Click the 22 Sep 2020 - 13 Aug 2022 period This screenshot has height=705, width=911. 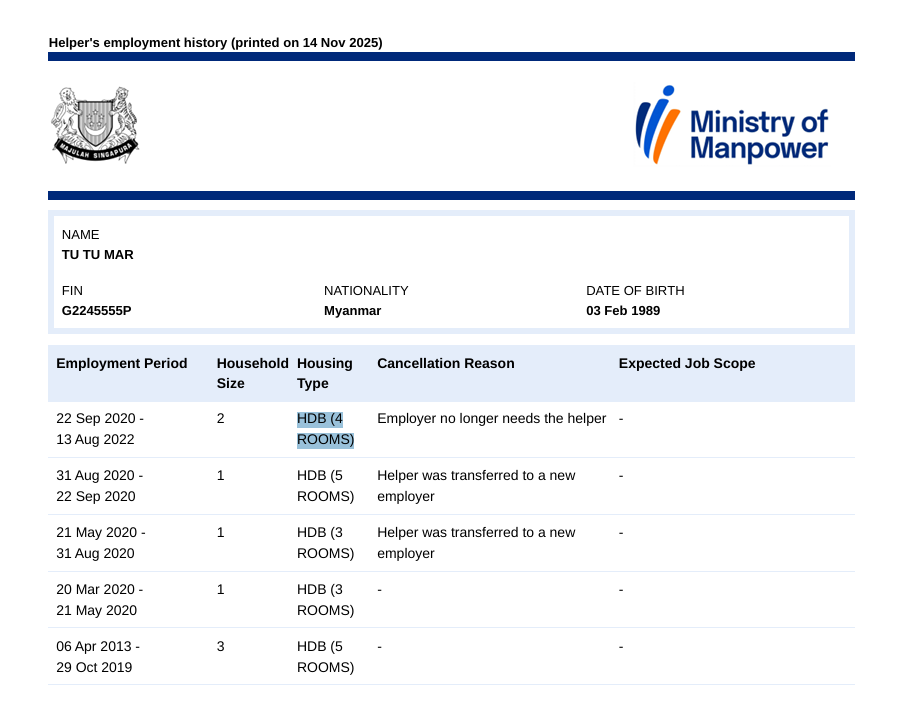pyautogui.click(x=100, y=429)
